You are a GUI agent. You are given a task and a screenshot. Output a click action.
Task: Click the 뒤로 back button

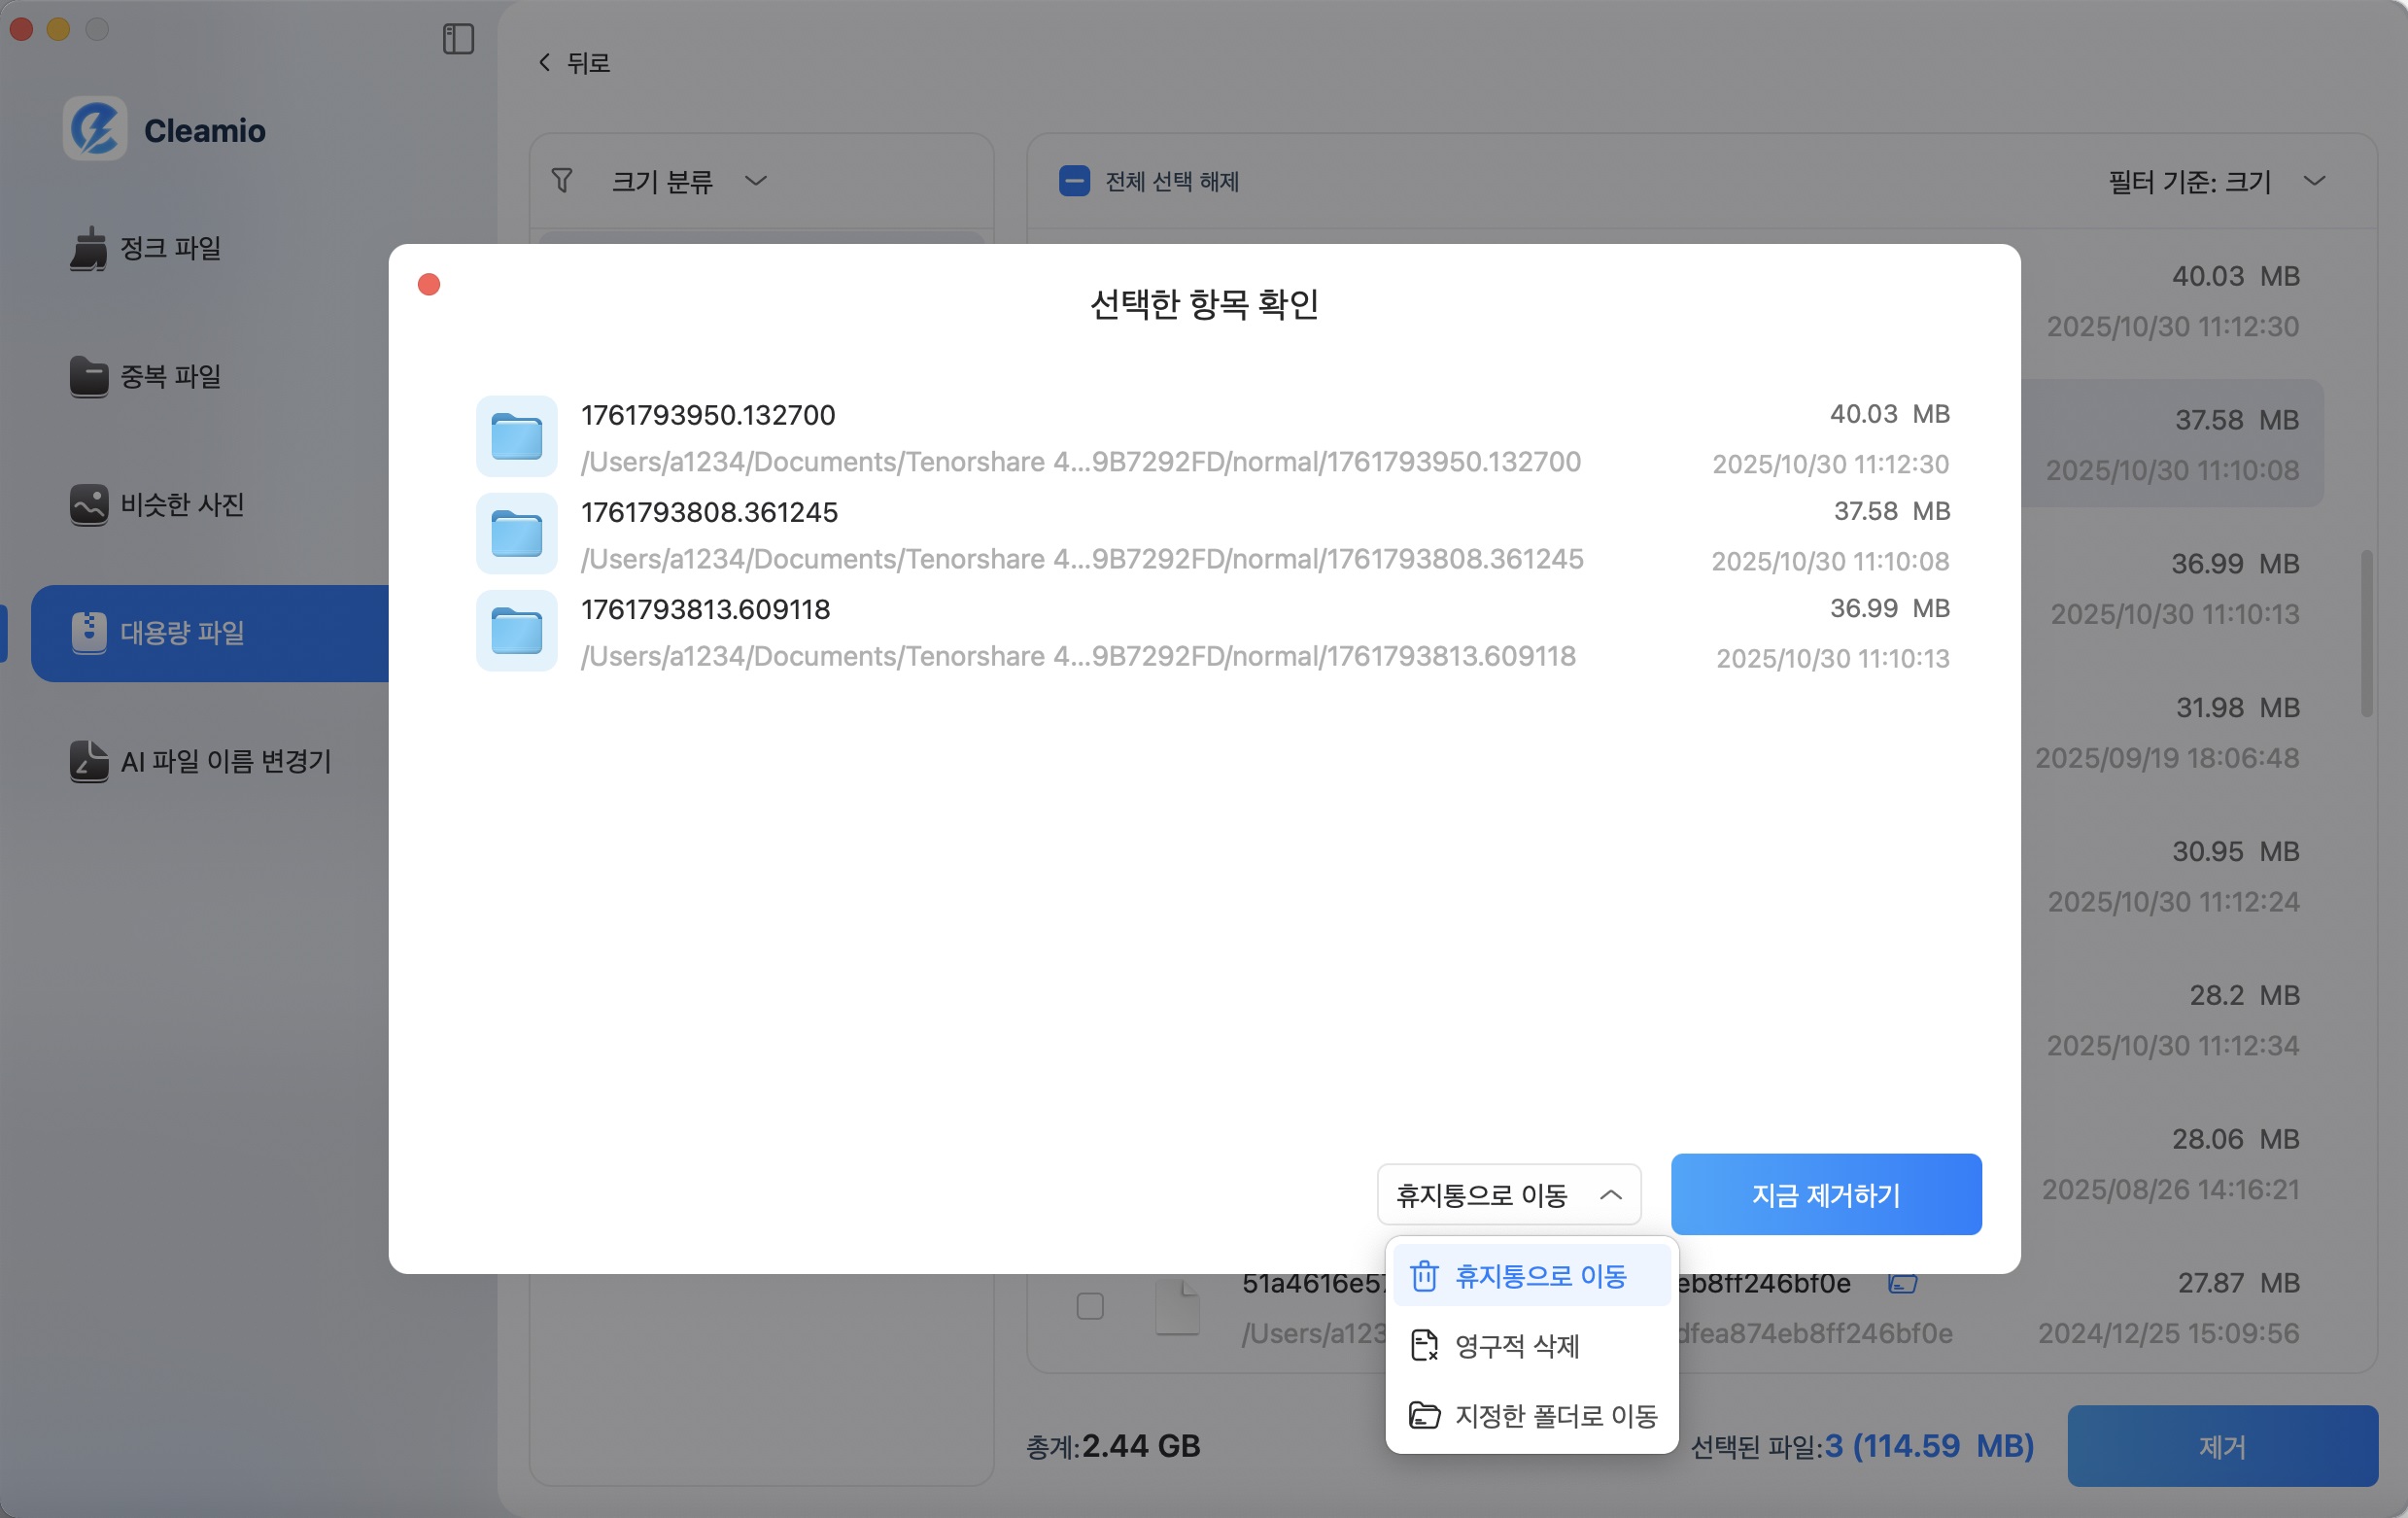(x=573, y=62)
